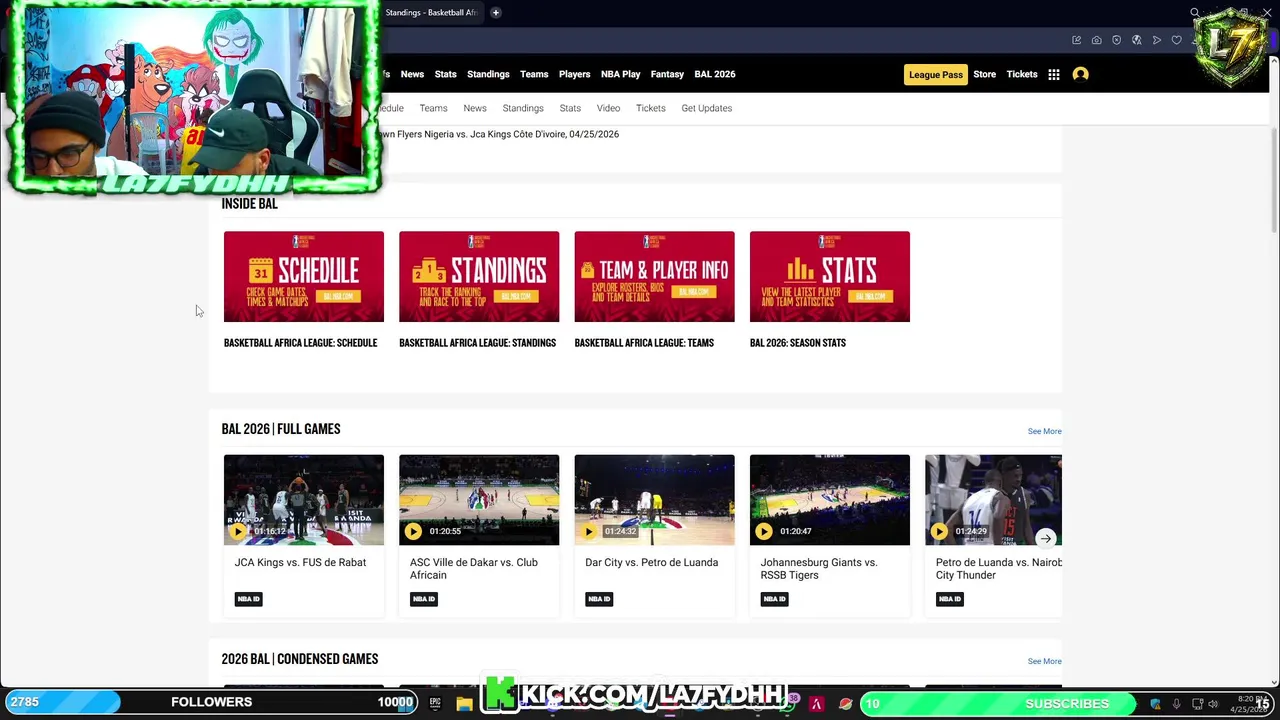The image size is (1280, 720).
Task: Select Get Updates in BAL sub-navigation
Action: click(x=707, y=108)
